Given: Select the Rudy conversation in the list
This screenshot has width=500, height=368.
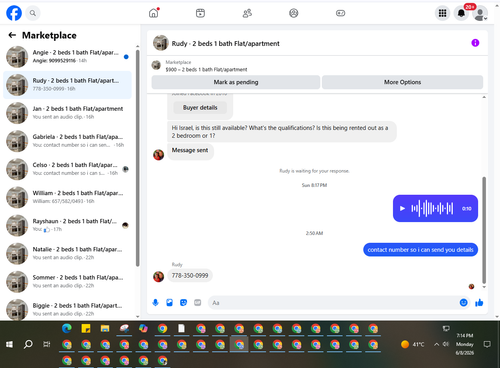Looking at the screenshot, I should (x=67, y=85).
